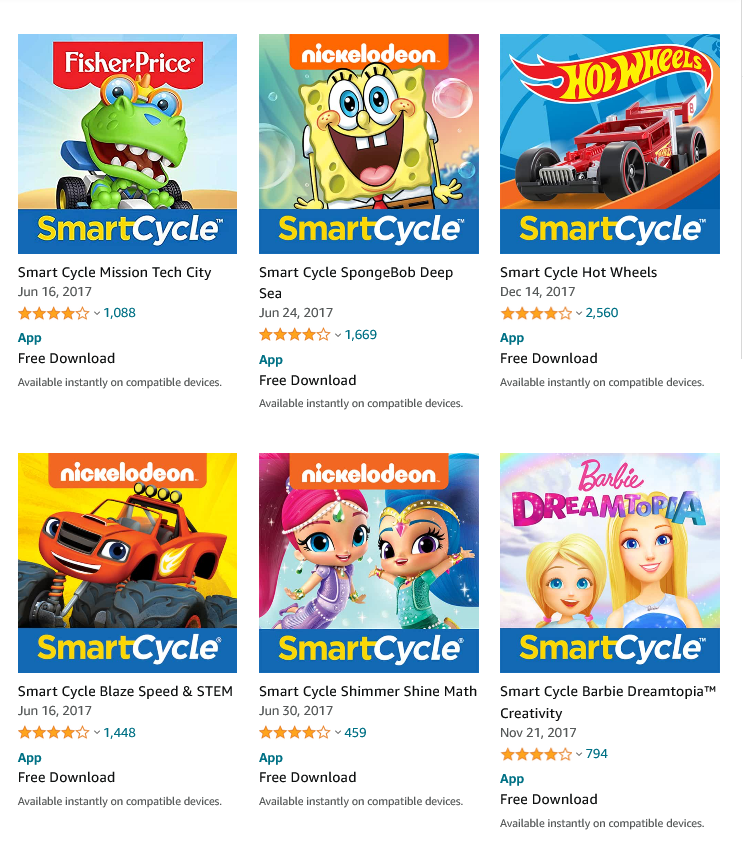Screen dimensions: 743x852
Task: Click the star rating under Hot Wheels
Action: point(536,313)
